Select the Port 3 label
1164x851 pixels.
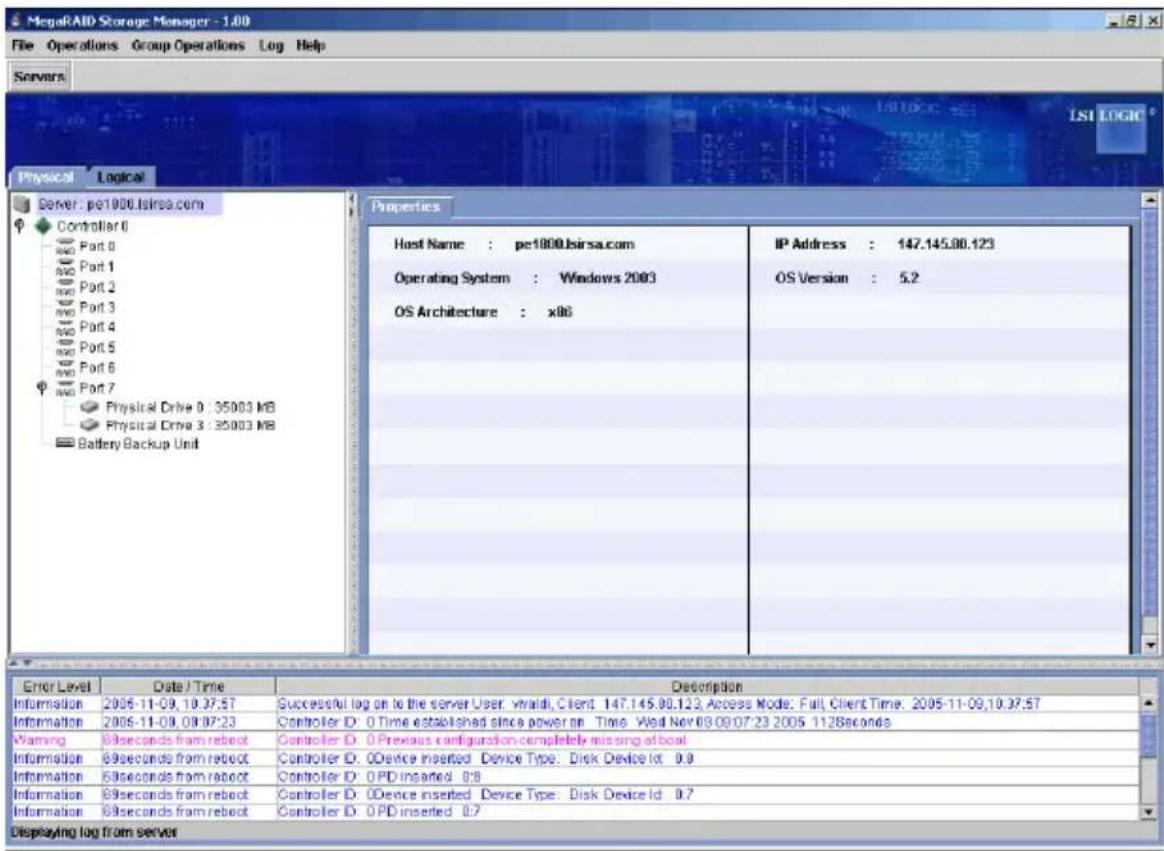(97, 307)
